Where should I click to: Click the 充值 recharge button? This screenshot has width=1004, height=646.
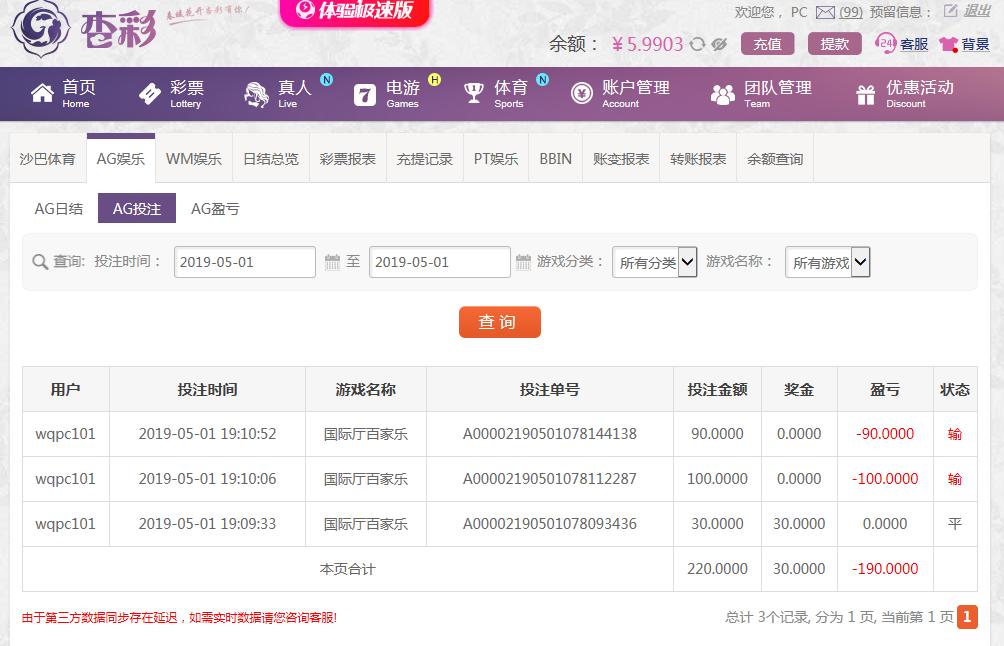pyautogui.click(x=767, y=44)
